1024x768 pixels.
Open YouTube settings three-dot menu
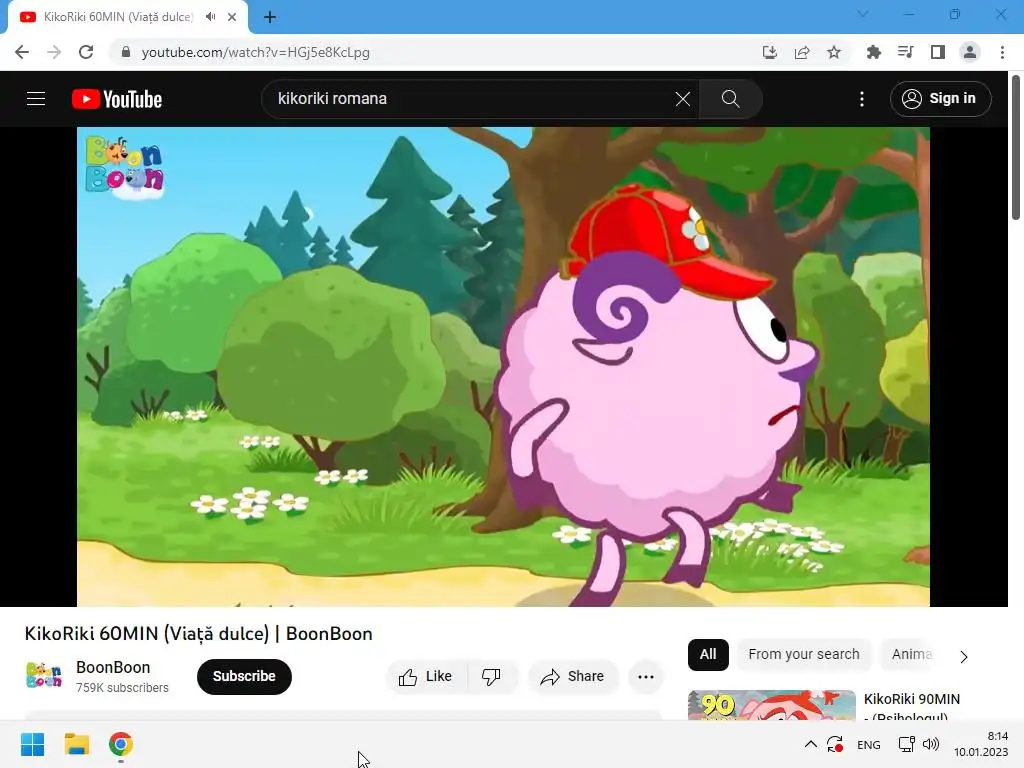point(862,99)
